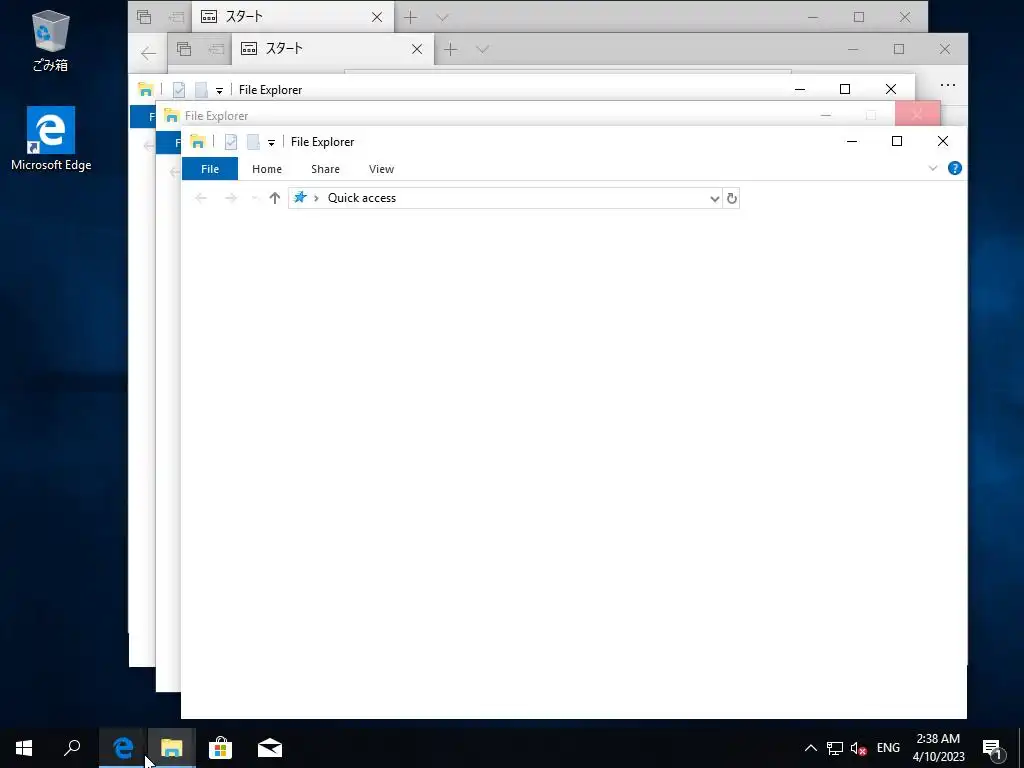The image size is (1024, 768).
Task: Open Customize Quick Access Toolbar dropdown in front window
Action: tap(271, 142)
